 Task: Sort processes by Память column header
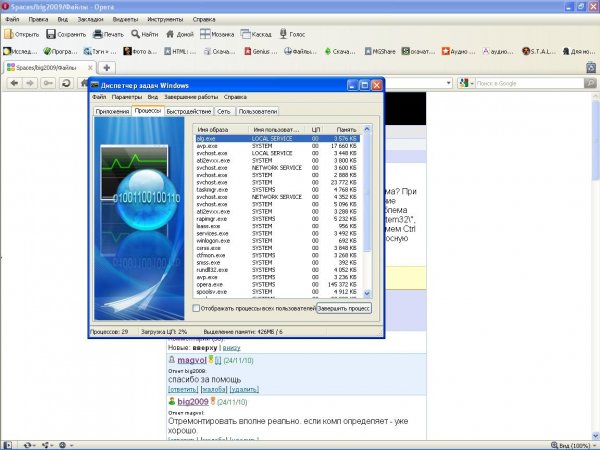[341, 130]
